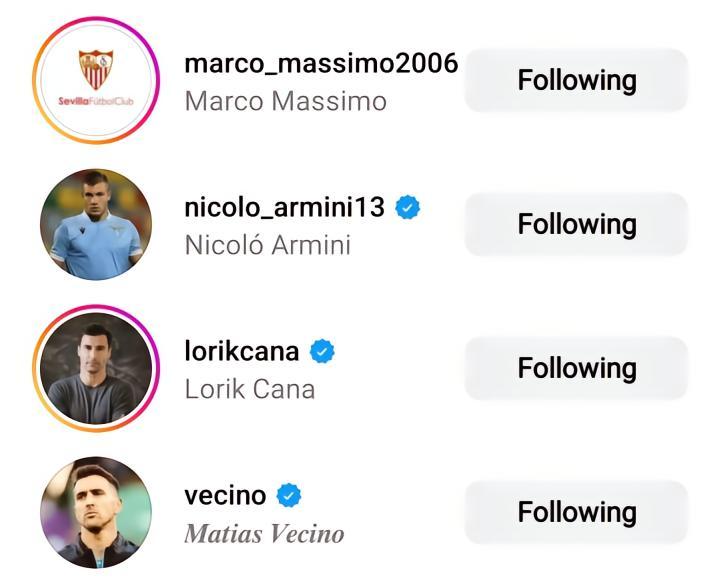Unfollow lorikcana using the Following button

pos(576,368)
